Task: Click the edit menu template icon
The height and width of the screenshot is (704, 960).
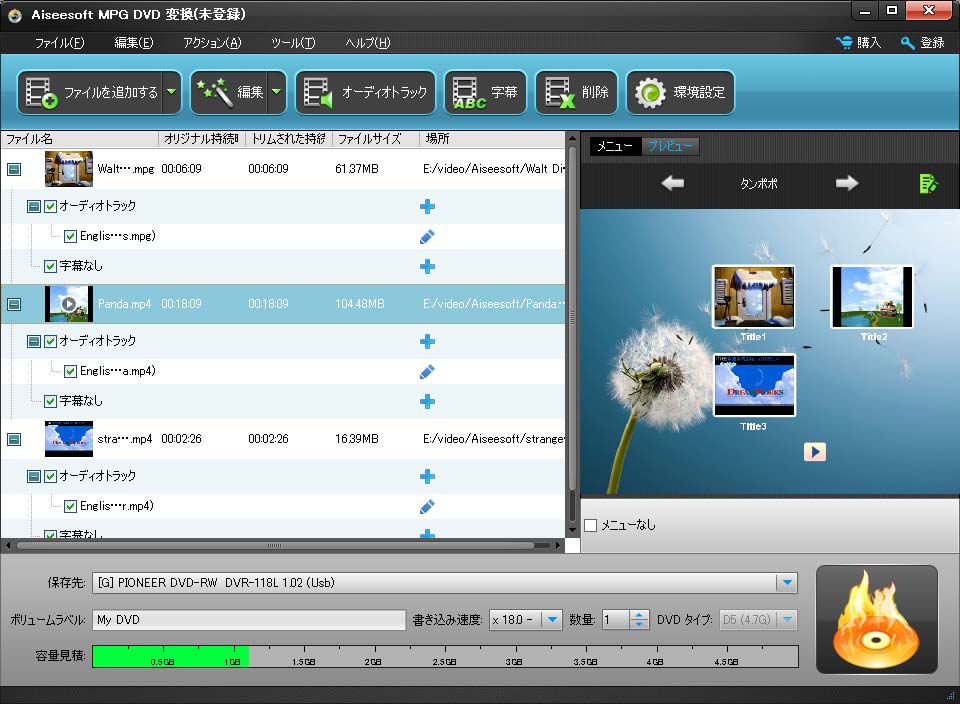Action: click(x=928, y=183)
